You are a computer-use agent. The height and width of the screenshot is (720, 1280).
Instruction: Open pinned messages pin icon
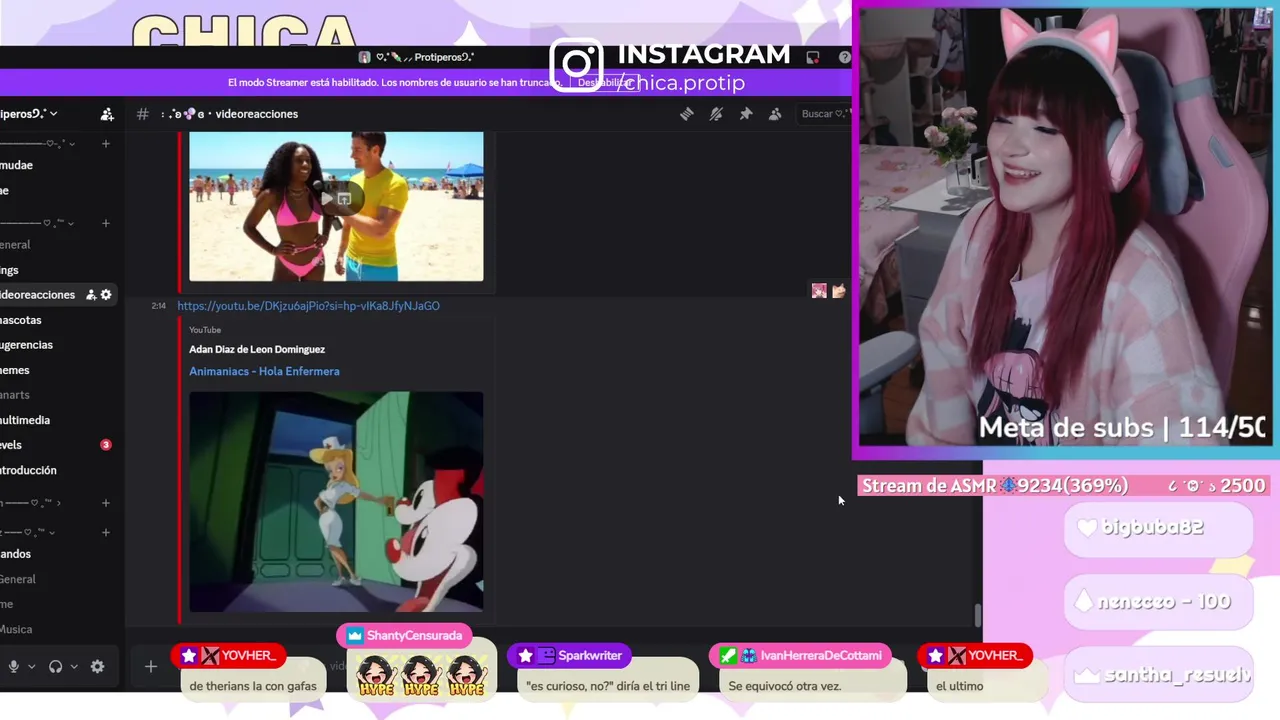tap(746, 114)
